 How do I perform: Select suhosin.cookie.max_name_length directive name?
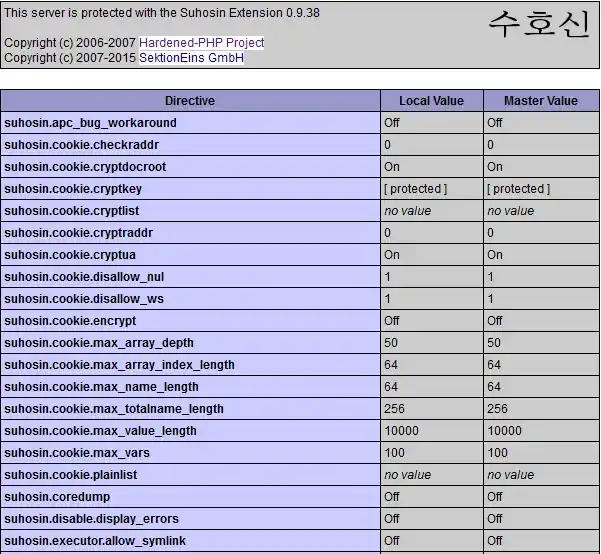[102, 387]
